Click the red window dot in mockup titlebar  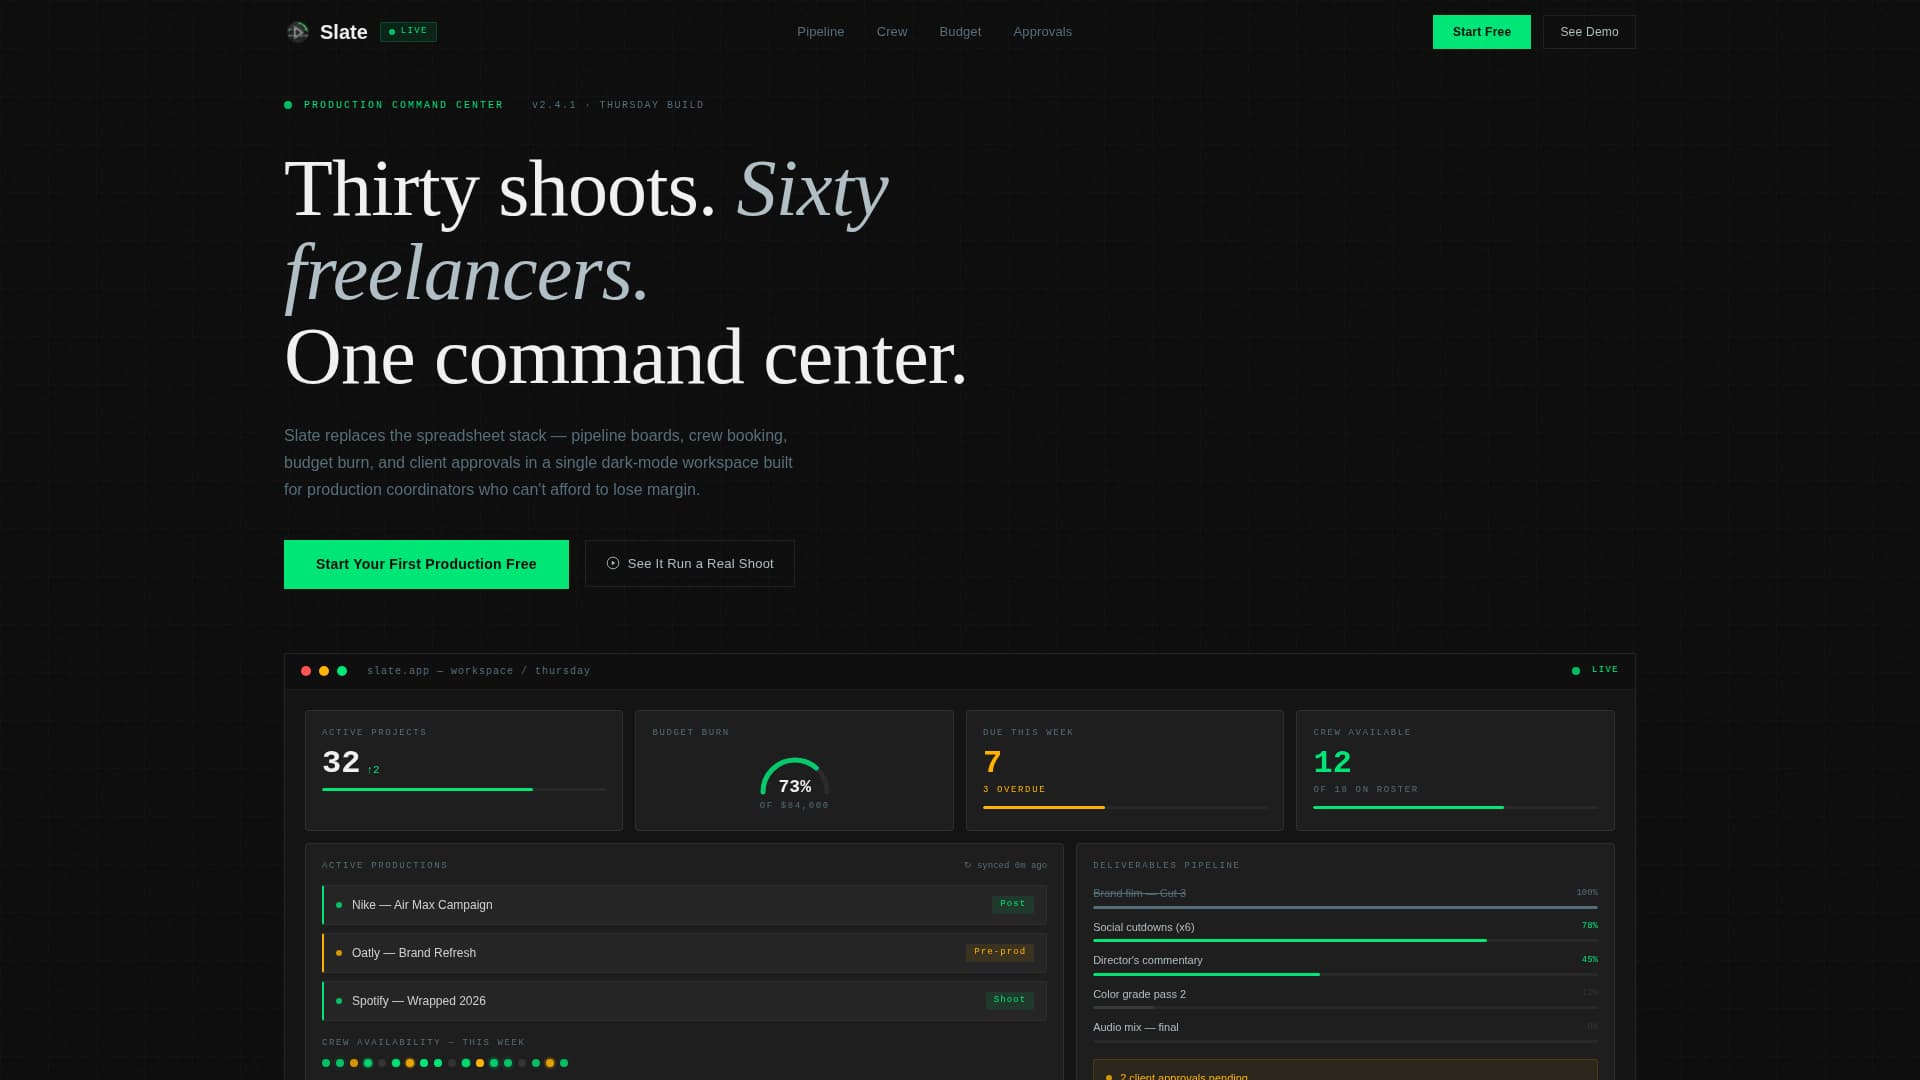306,671
